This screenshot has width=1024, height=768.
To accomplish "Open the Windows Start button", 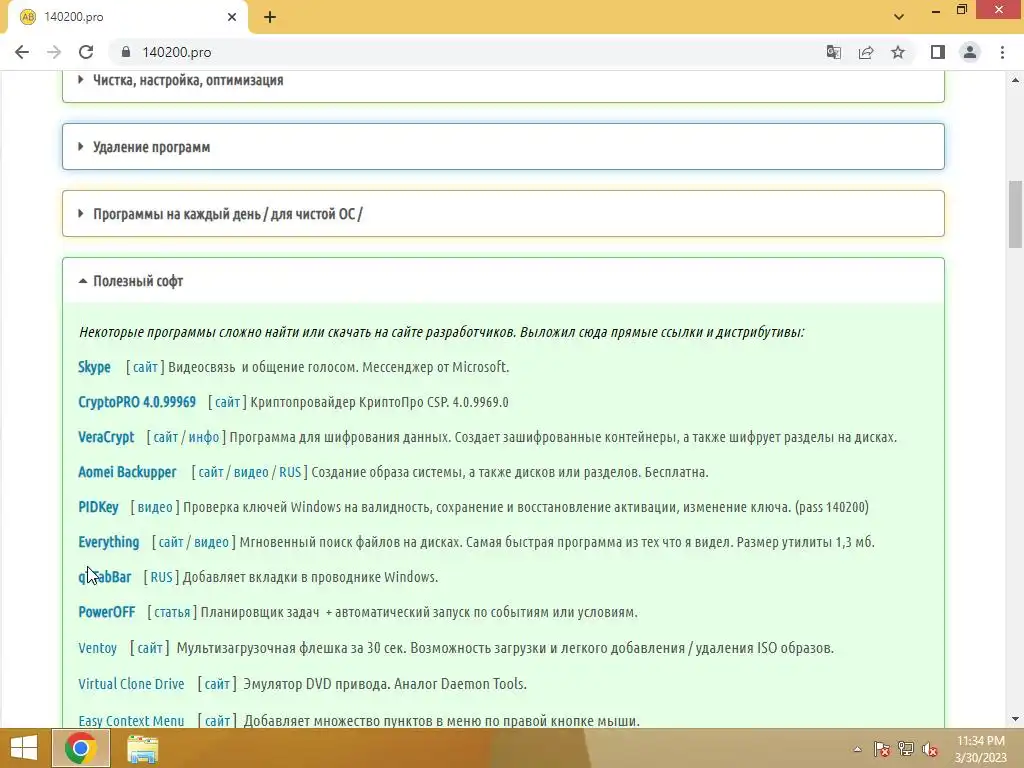I will (24, 748).
